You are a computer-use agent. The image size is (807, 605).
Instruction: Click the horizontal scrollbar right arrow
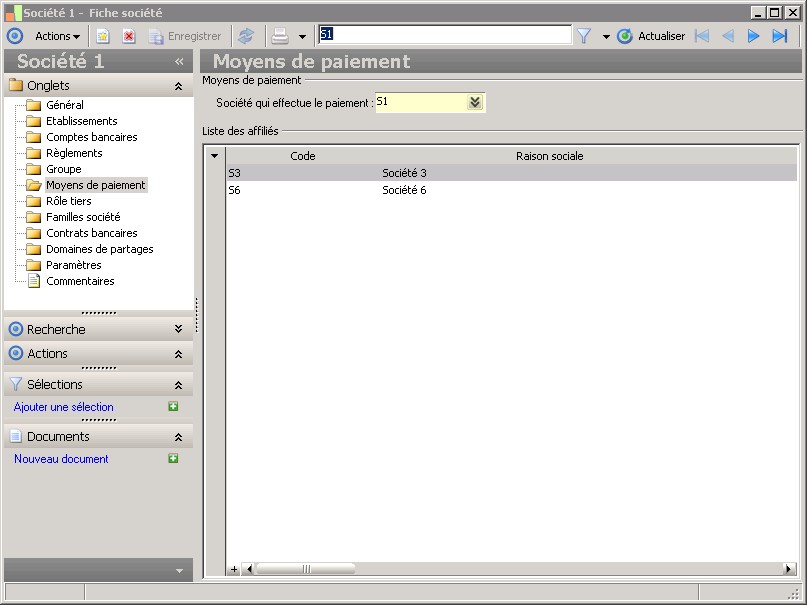tap(788, 568)
